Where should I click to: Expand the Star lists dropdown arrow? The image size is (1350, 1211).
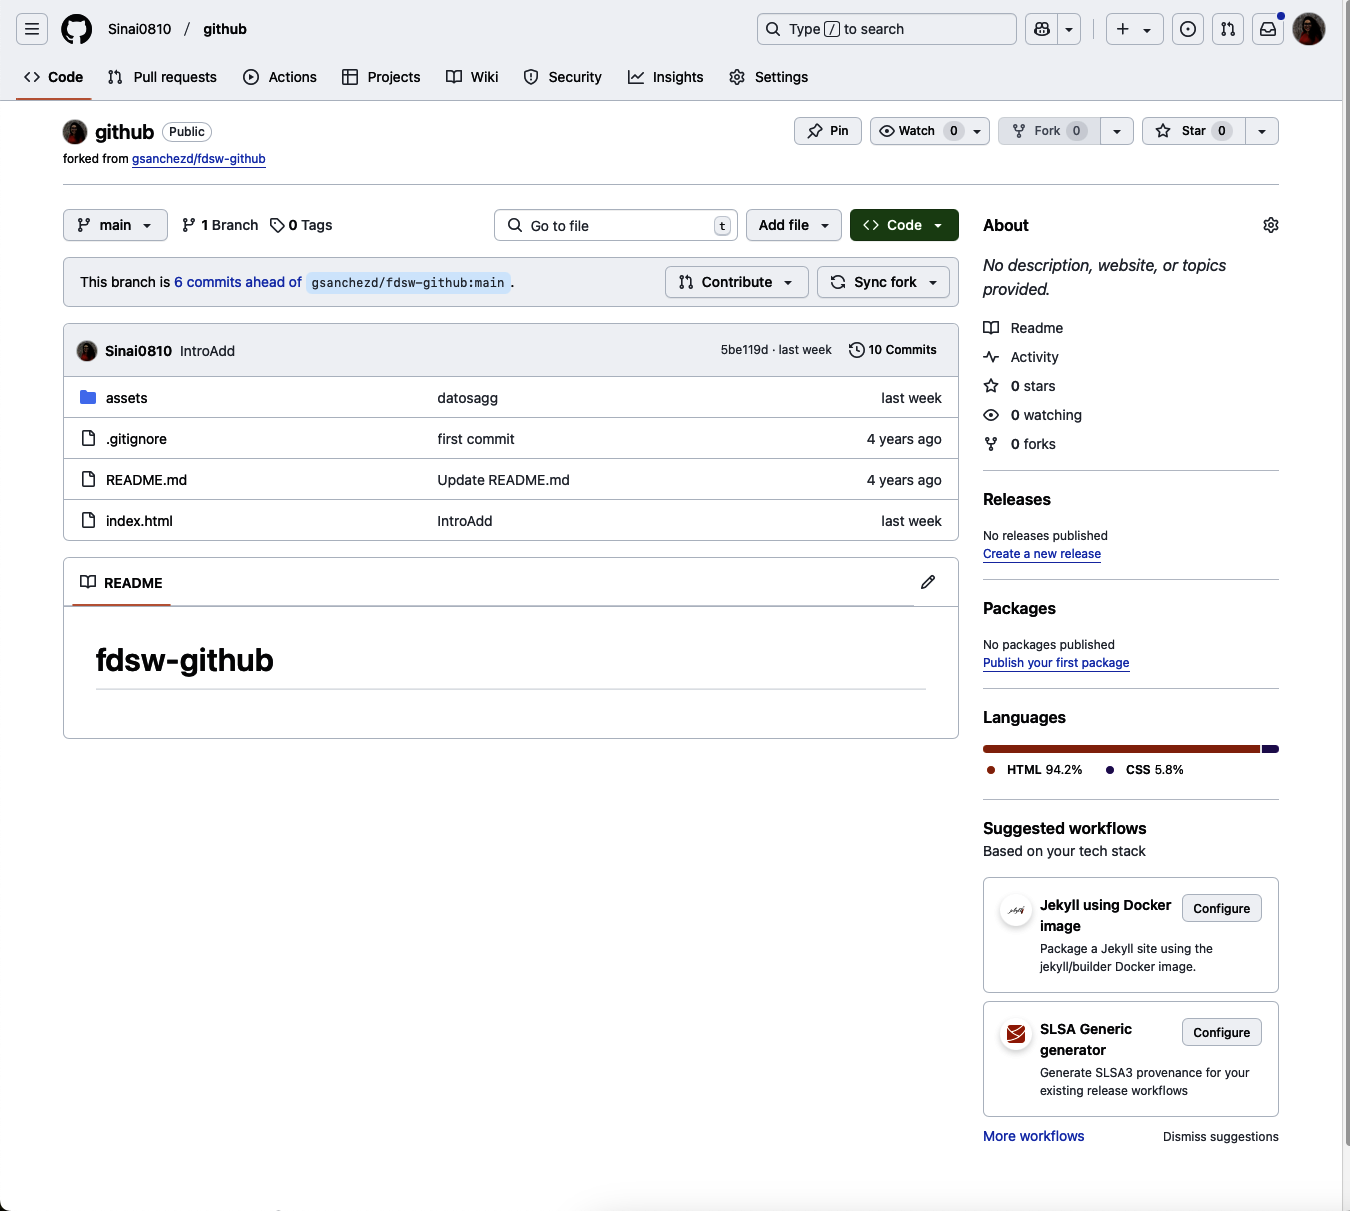(1262, 131)
